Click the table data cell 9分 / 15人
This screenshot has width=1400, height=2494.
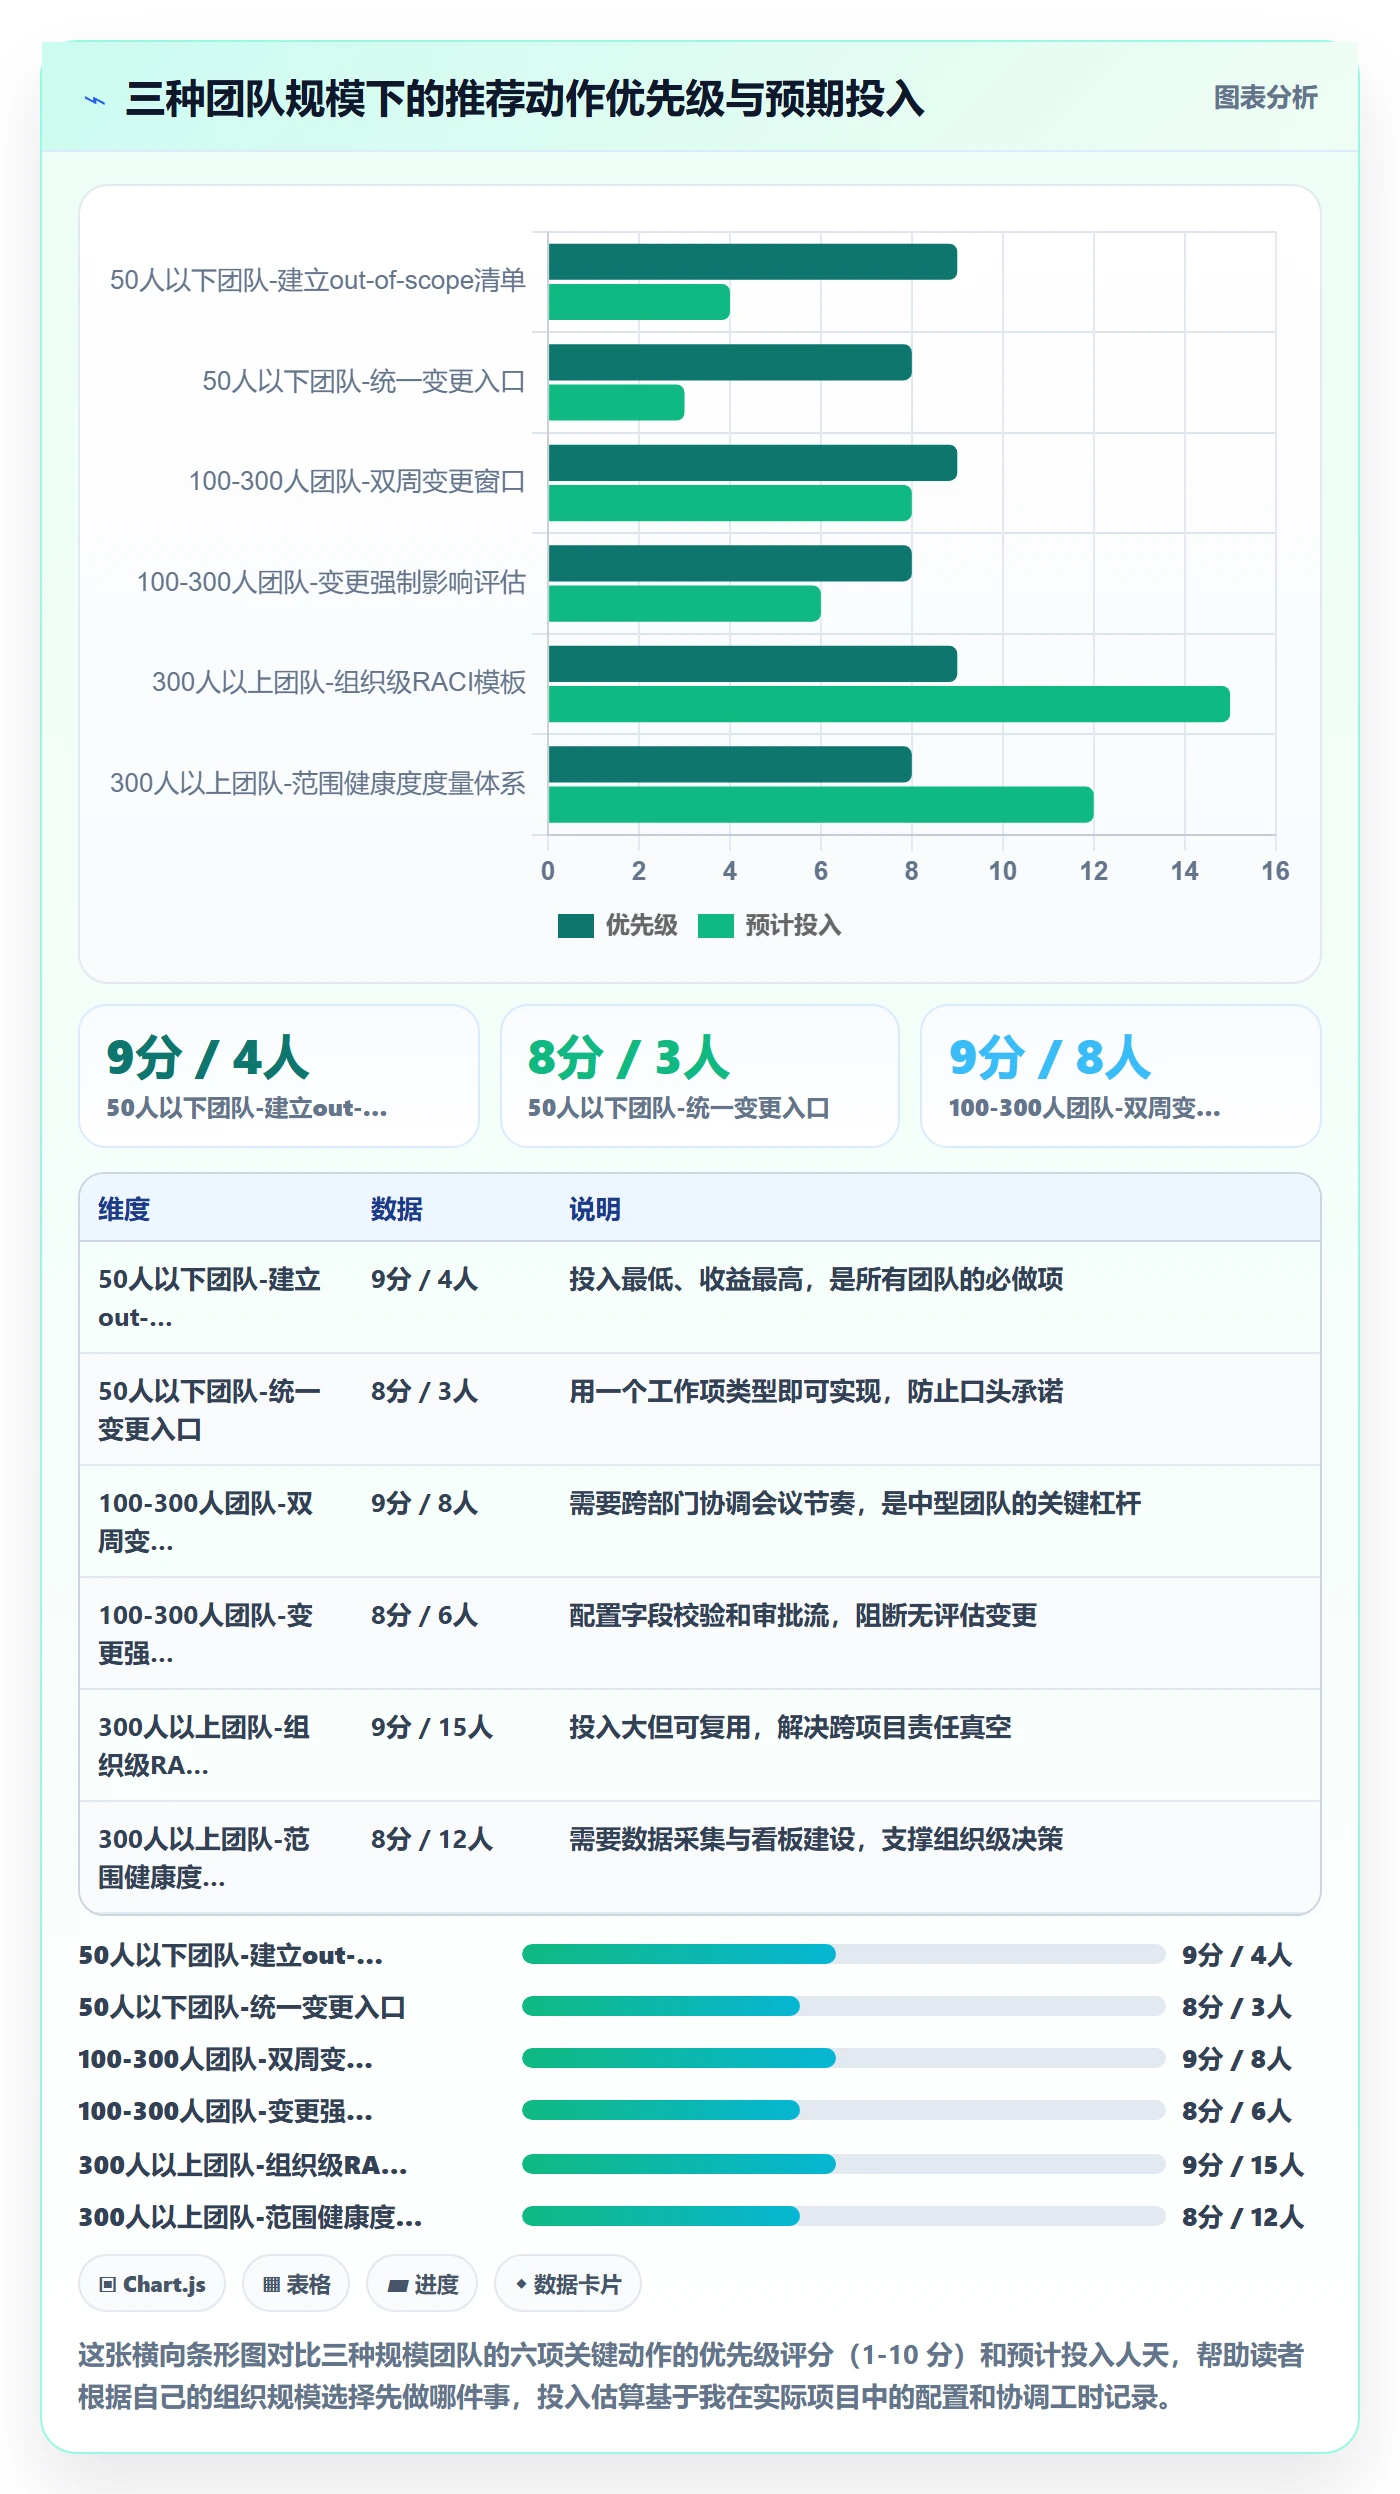432,1727
